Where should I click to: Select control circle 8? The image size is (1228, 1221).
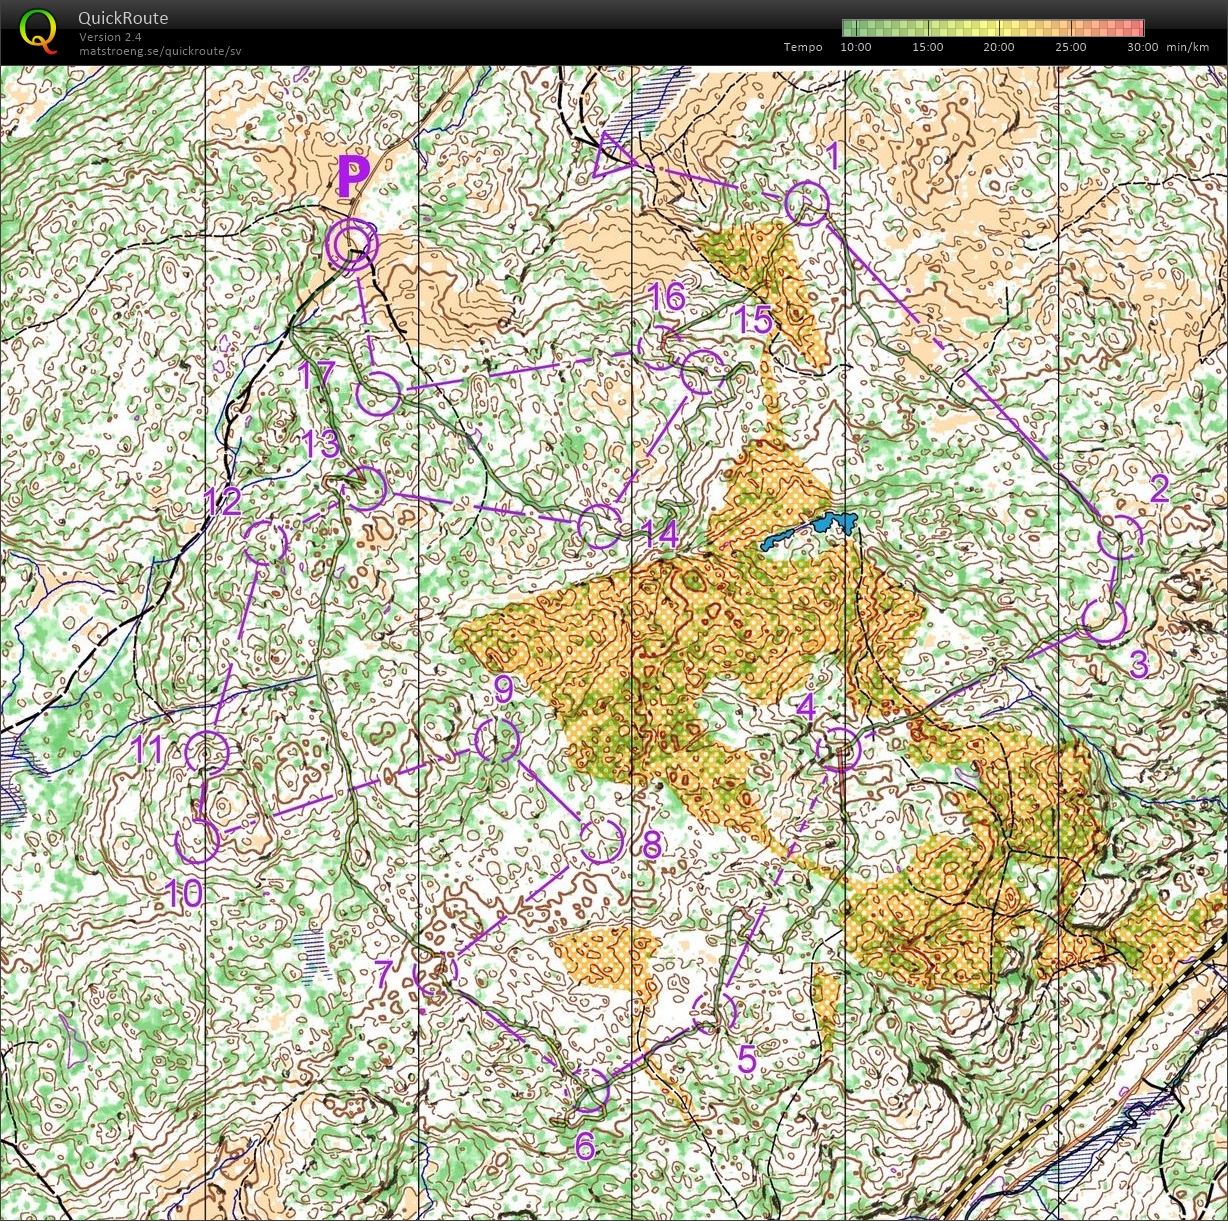pyautogui.click(x=602, y=841)
